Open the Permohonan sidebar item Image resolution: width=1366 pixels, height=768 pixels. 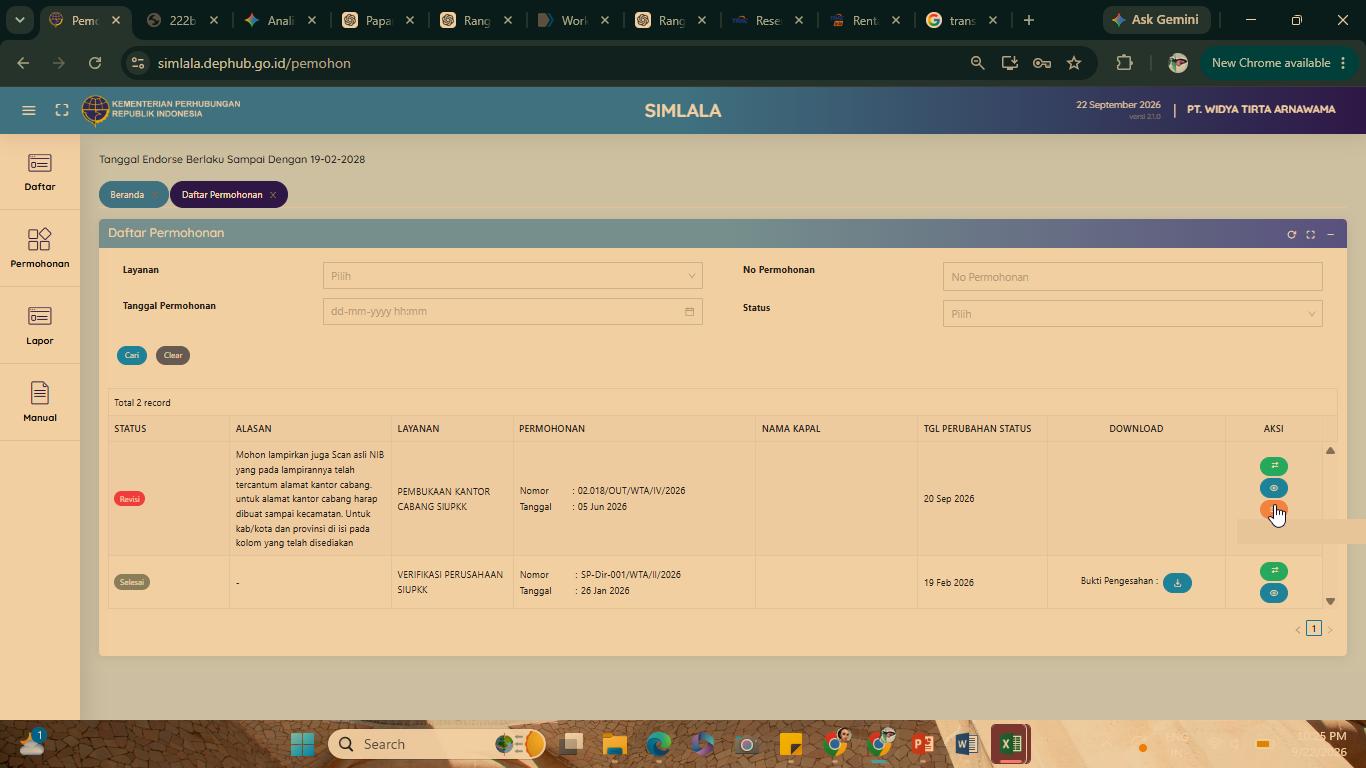click(x=40, y=249)
